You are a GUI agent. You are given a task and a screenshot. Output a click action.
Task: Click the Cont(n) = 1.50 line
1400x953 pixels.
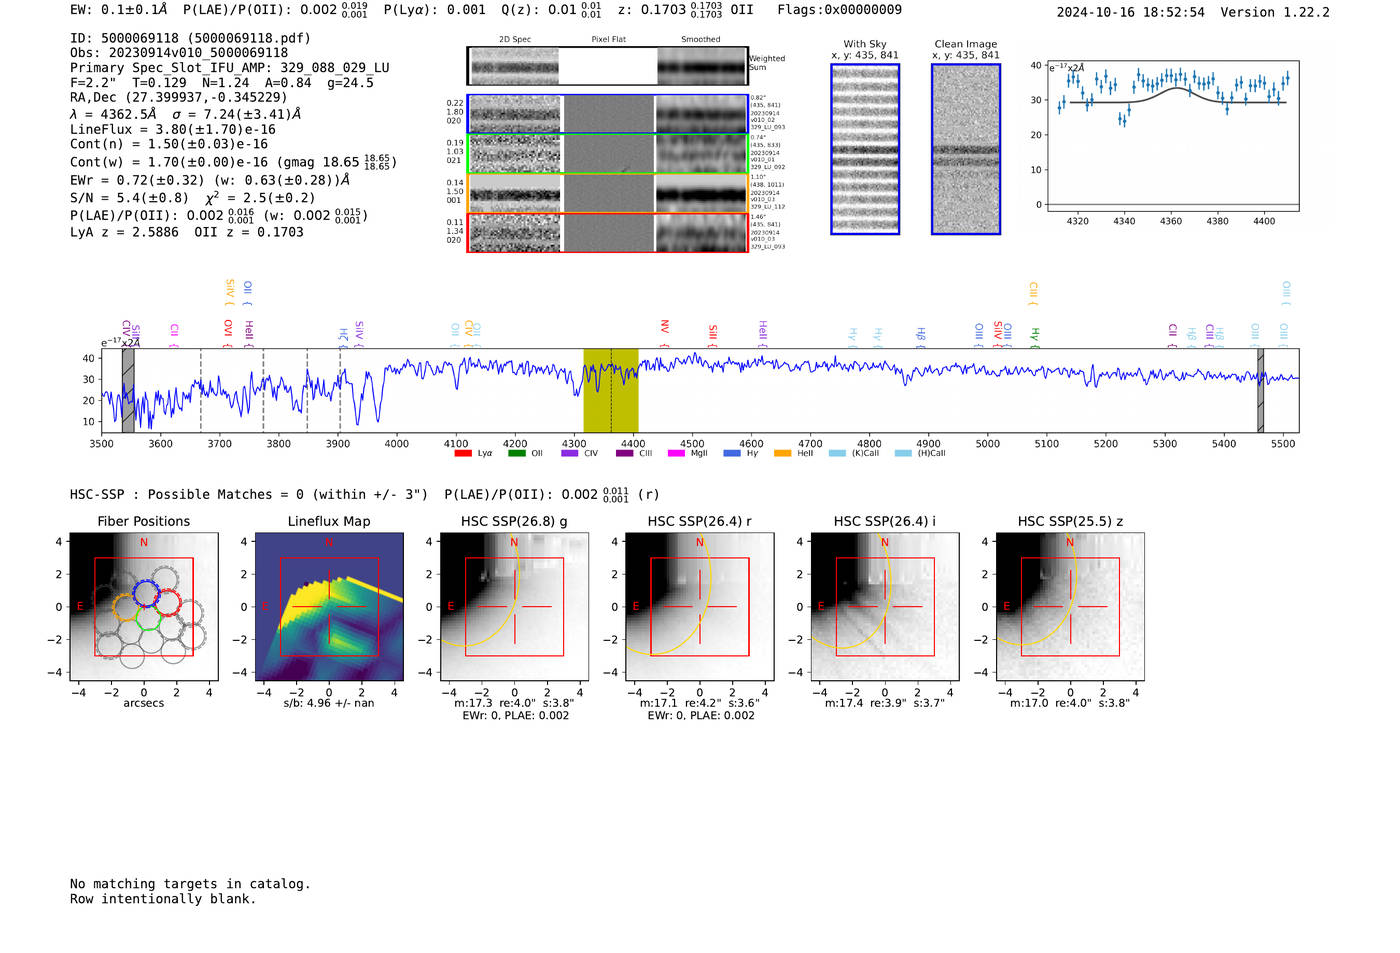(x=169, y=144)
